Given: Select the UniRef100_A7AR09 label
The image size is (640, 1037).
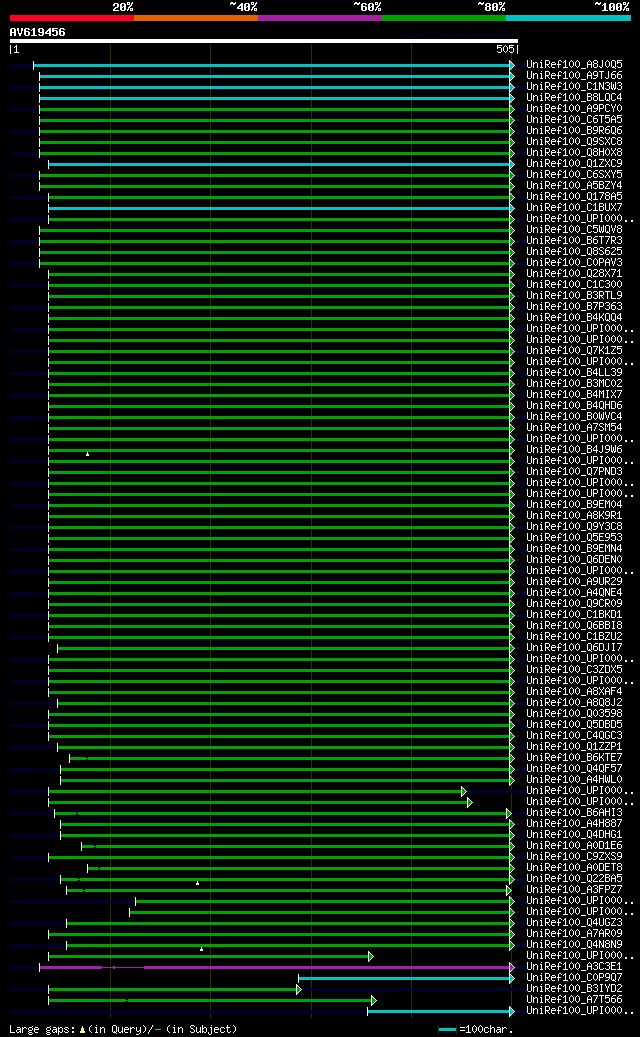Looking at the screenshot, I should (574, 933).
